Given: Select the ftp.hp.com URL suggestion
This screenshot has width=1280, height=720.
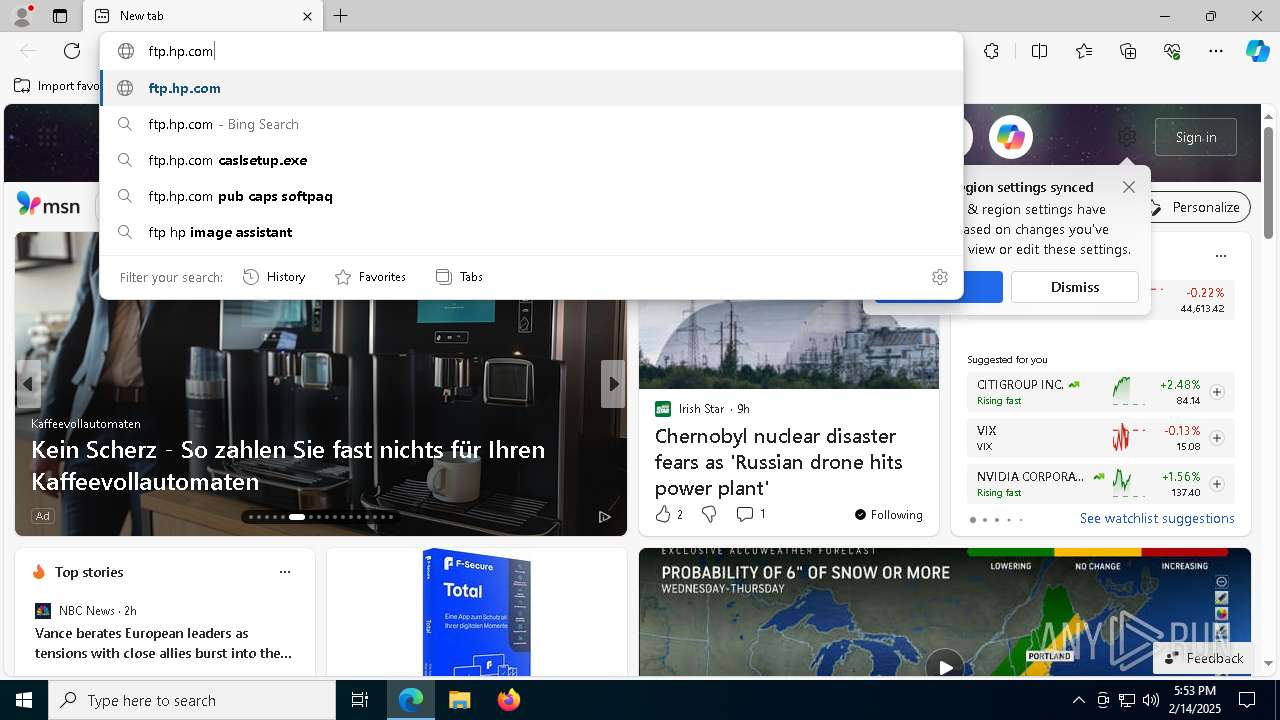Looking at the screenshot, I should pyautogui.click(x=532, y=88).
